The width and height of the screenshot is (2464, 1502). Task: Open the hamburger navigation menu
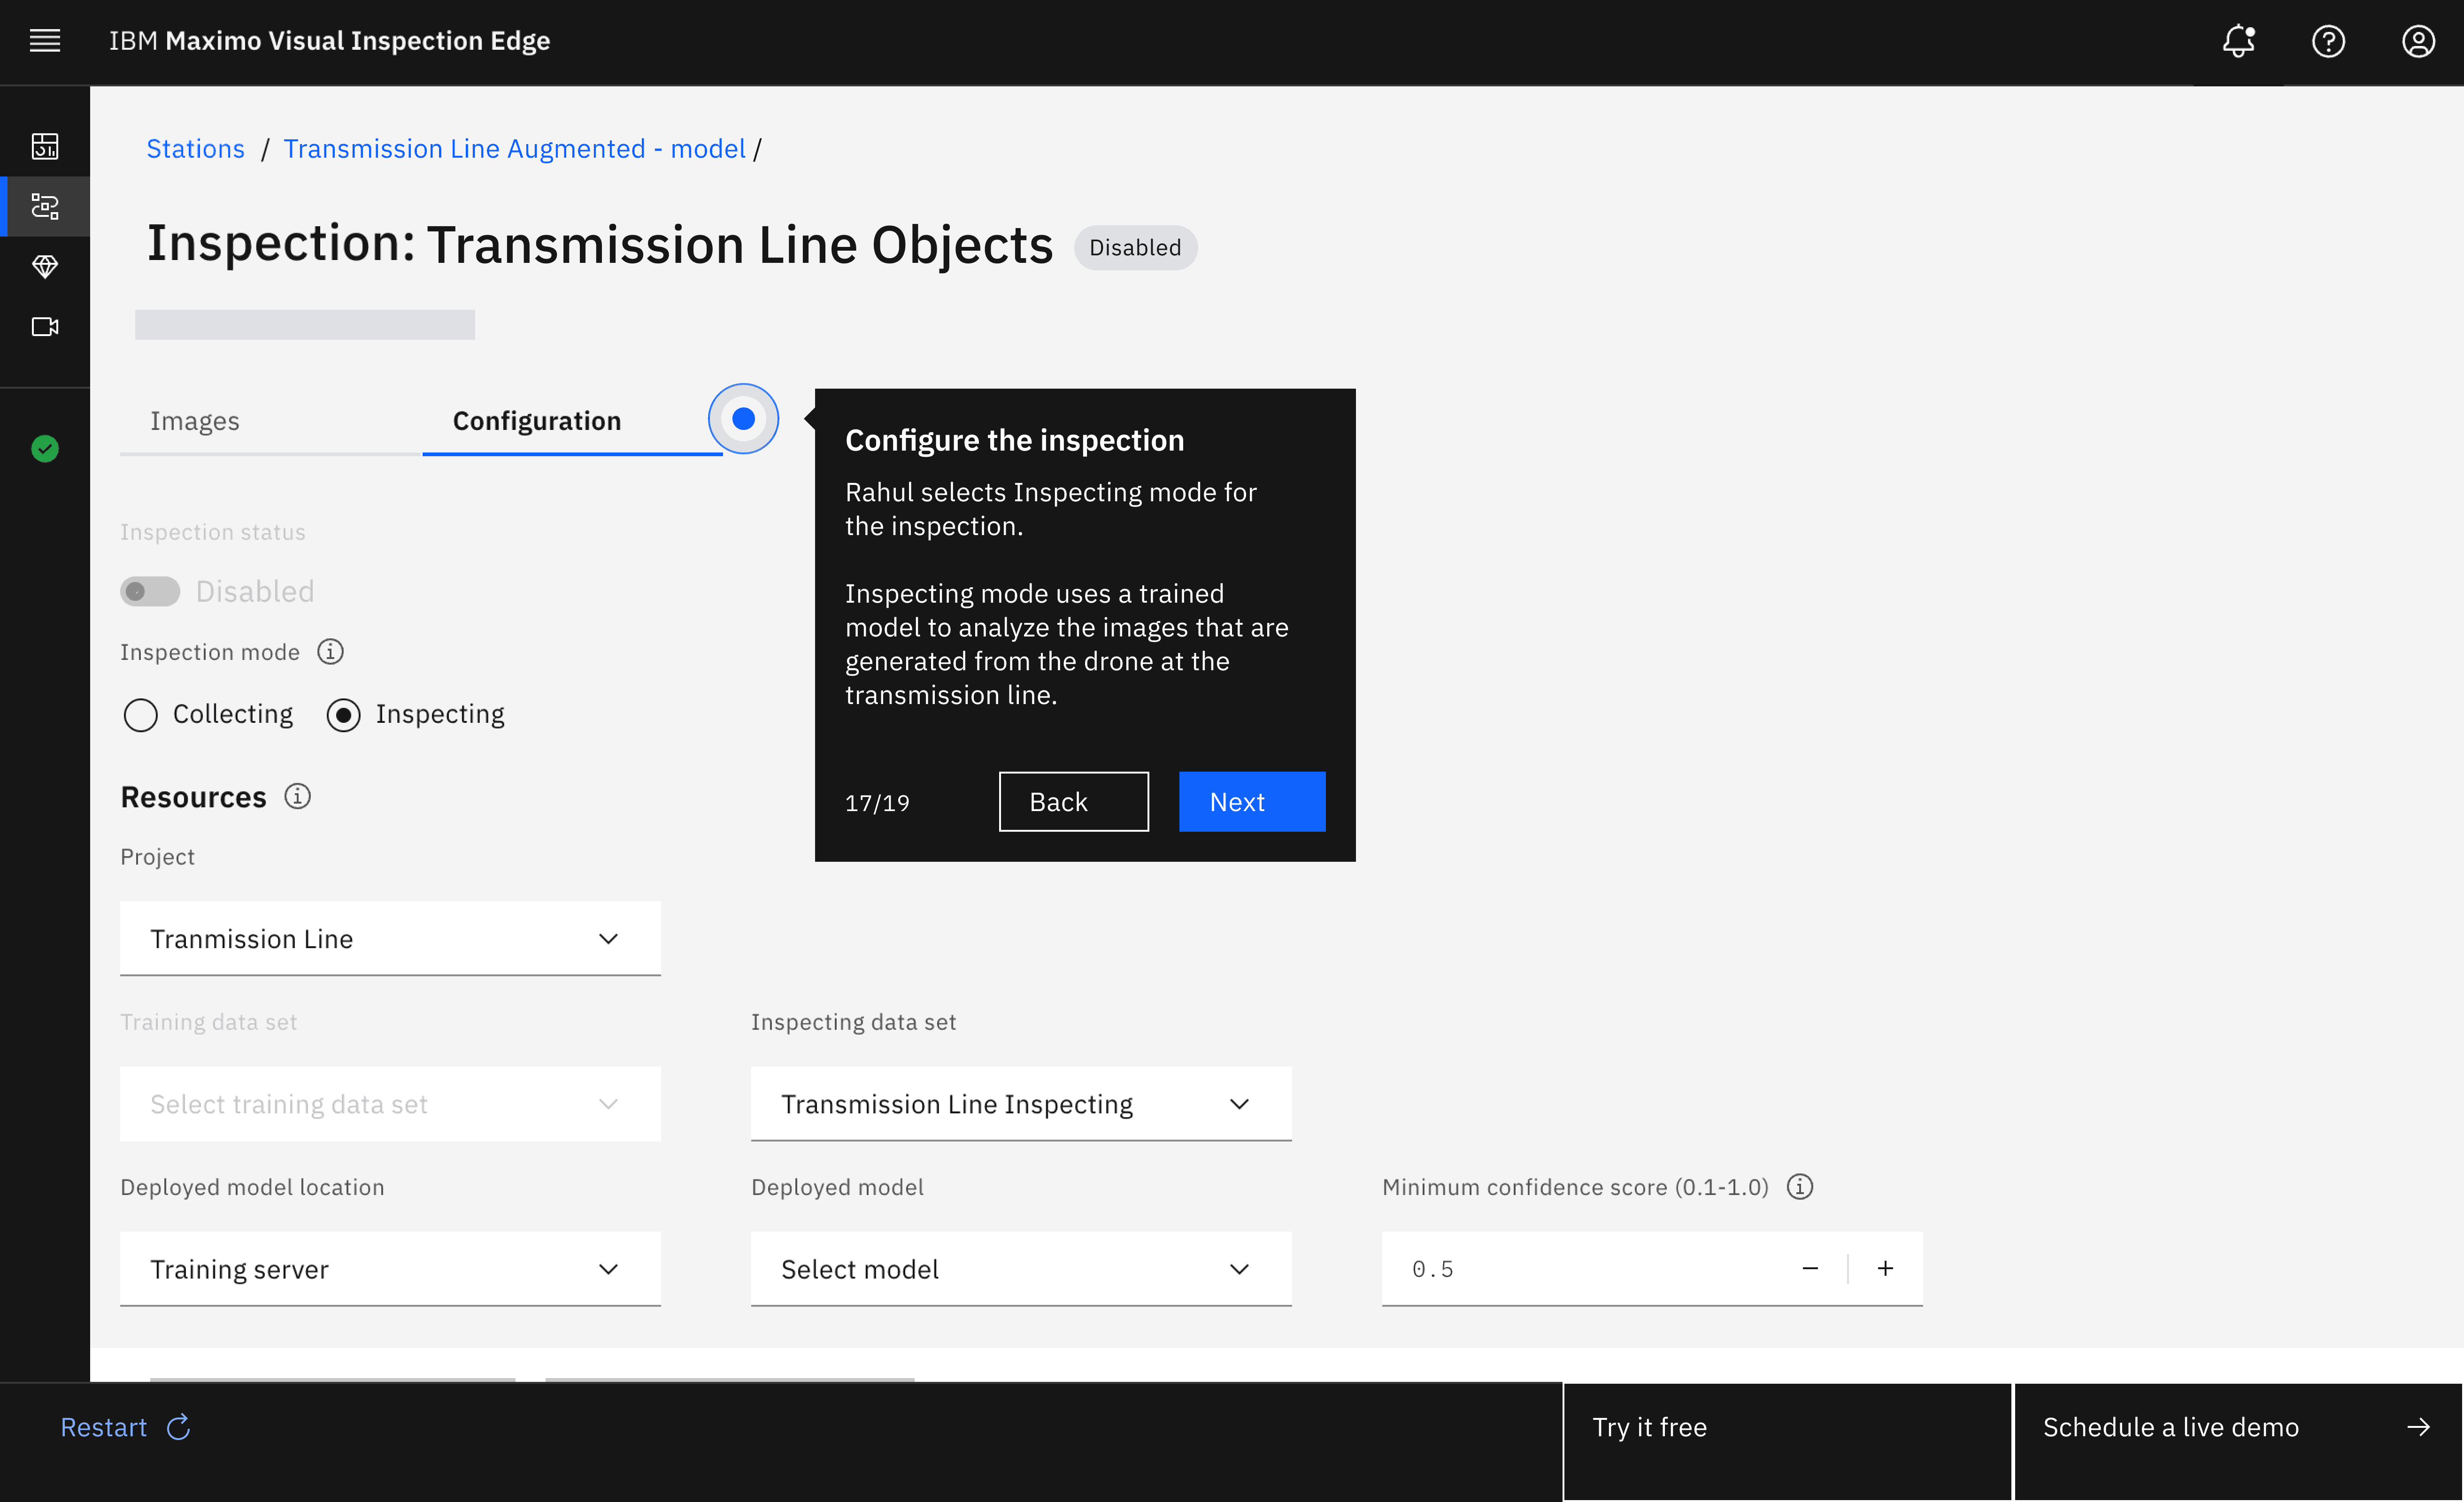tap(45, 41)
